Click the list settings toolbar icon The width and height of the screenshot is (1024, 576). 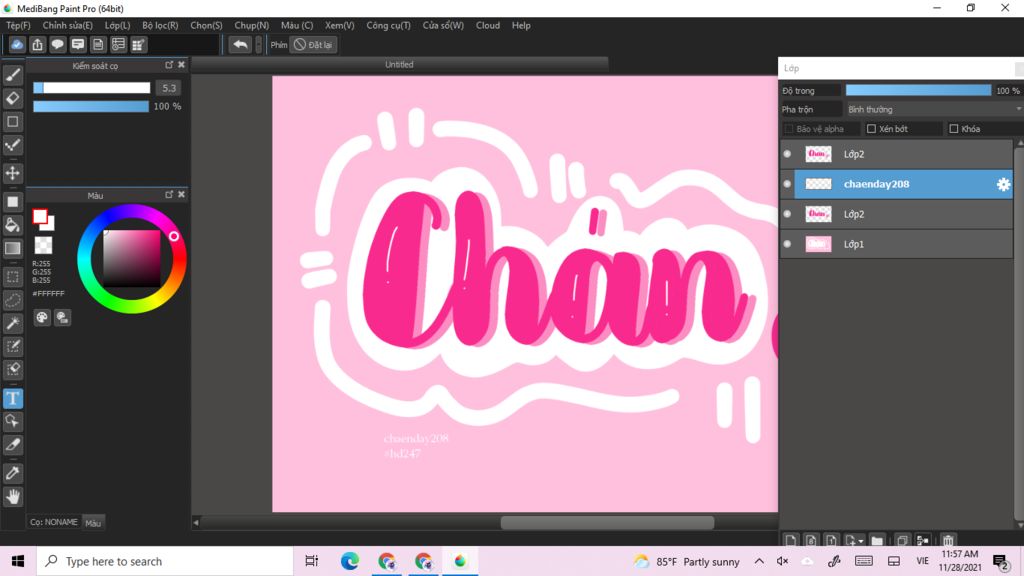pos(118,44)
